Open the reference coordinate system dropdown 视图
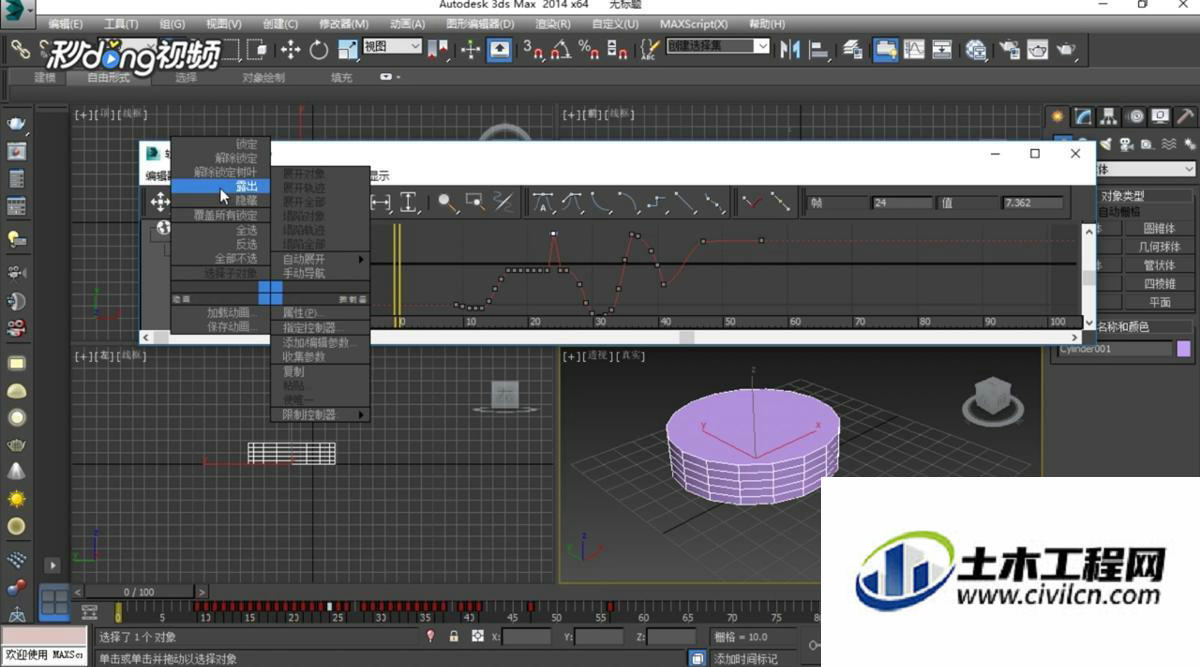1200x667 pixels. pos(392,46)
